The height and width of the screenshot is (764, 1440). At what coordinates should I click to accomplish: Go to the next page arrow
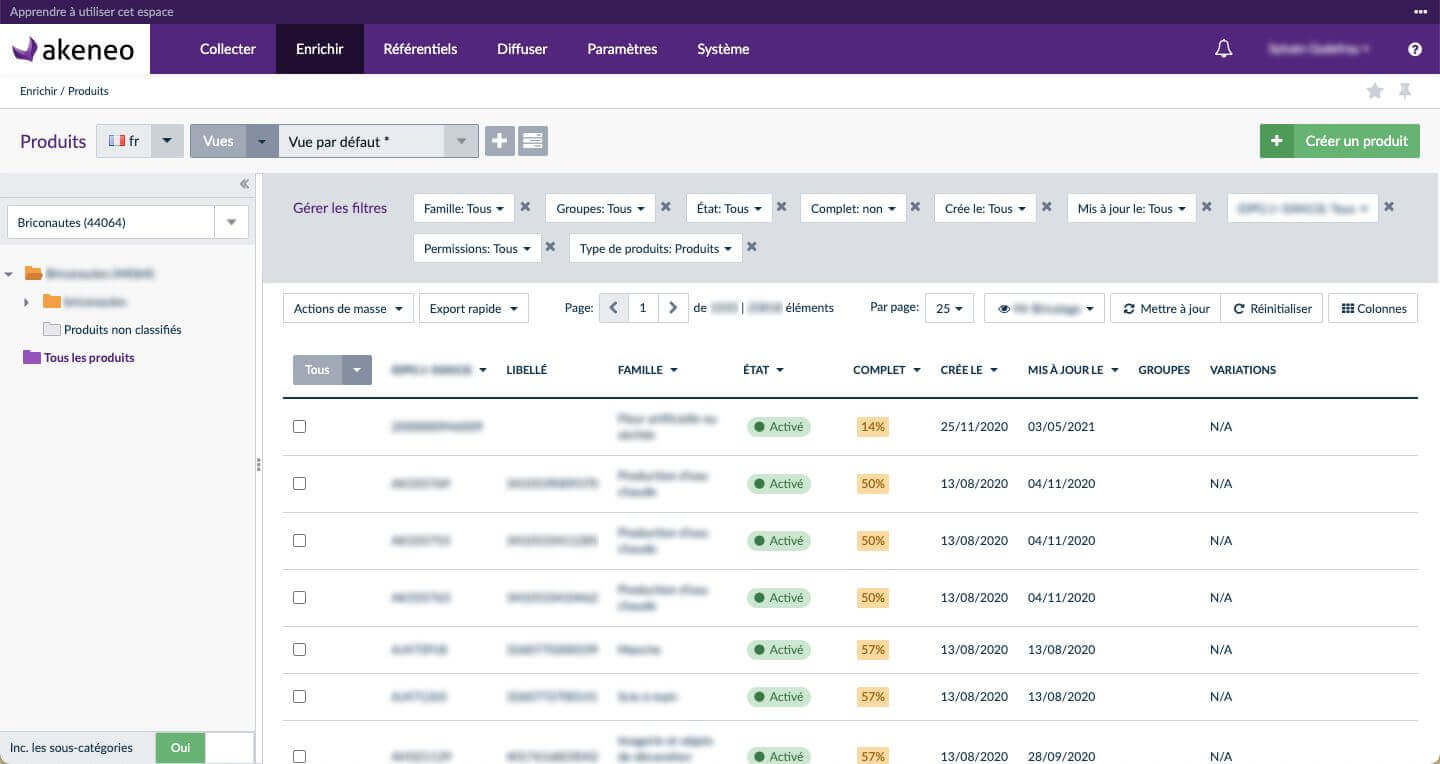(673, 308)
